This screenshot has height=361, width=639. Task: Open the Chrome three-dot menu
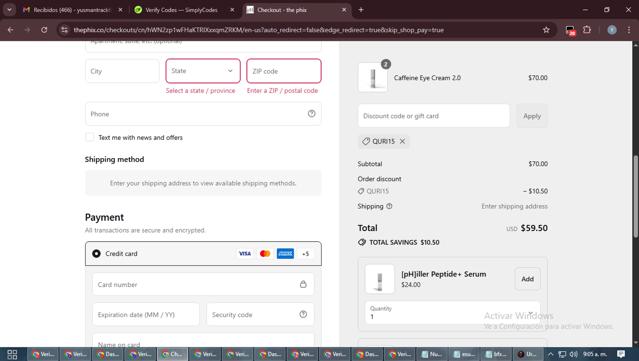(x=629, y=30)
